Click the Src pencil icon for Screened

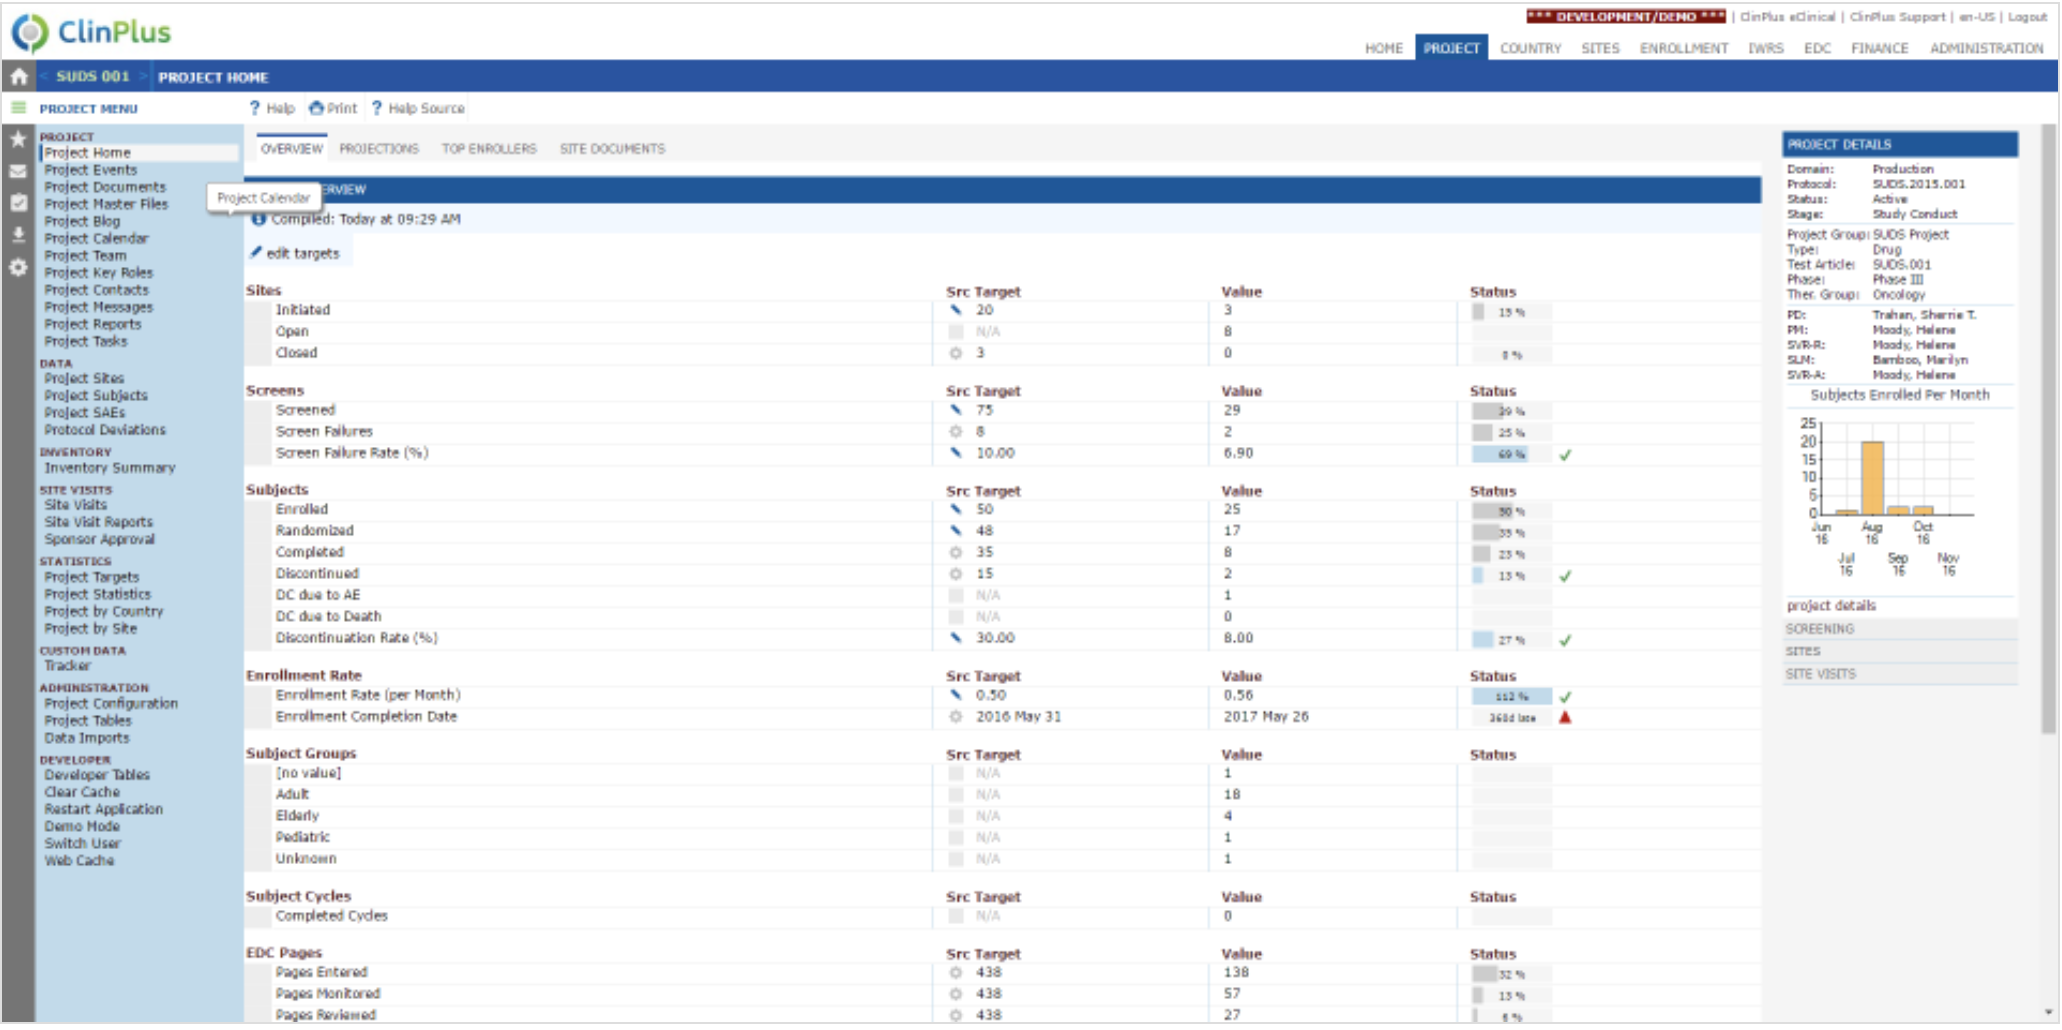(956, 410)
